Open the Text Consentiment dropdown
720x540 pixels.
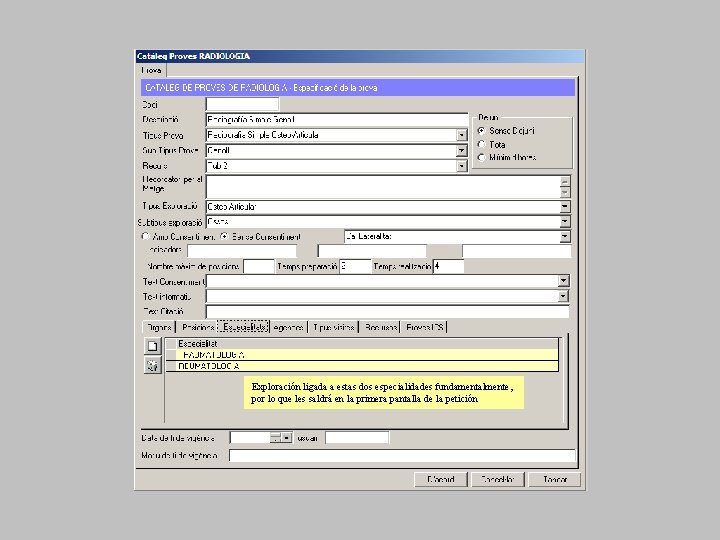(x=563, y=281)
